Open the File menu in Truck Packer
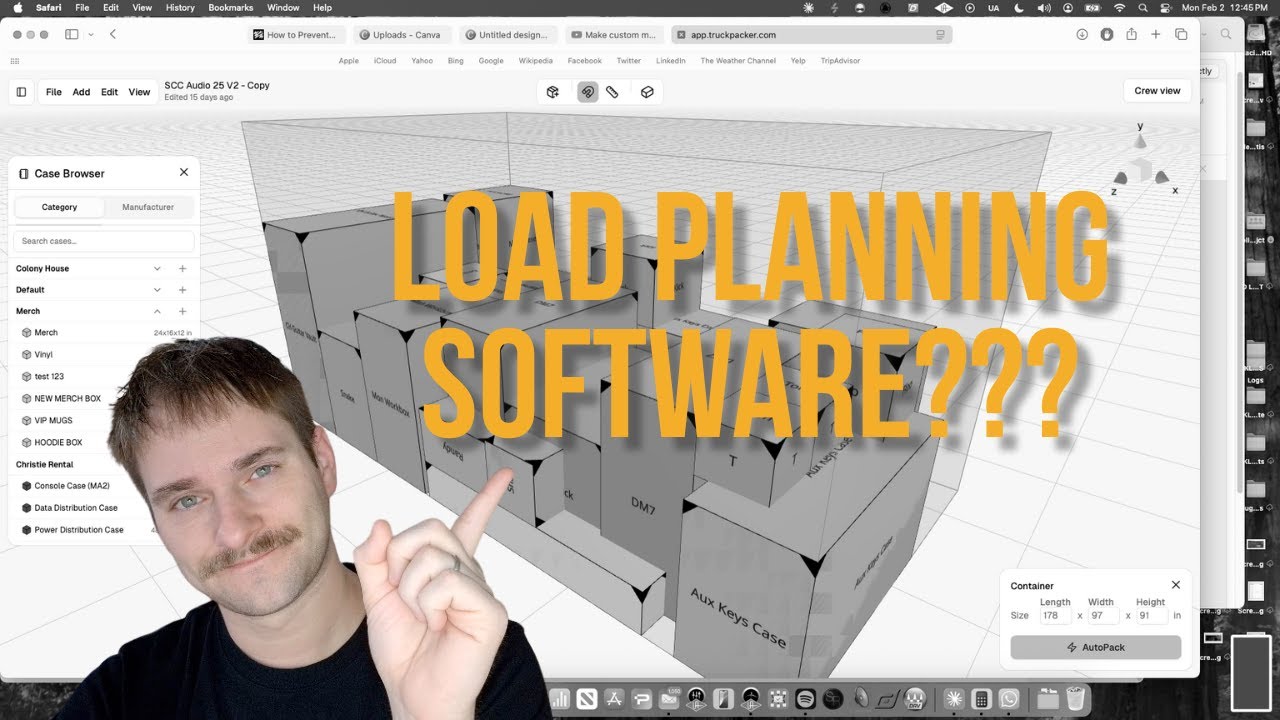The image size is (1280, 720). click(x=54, y=92)
